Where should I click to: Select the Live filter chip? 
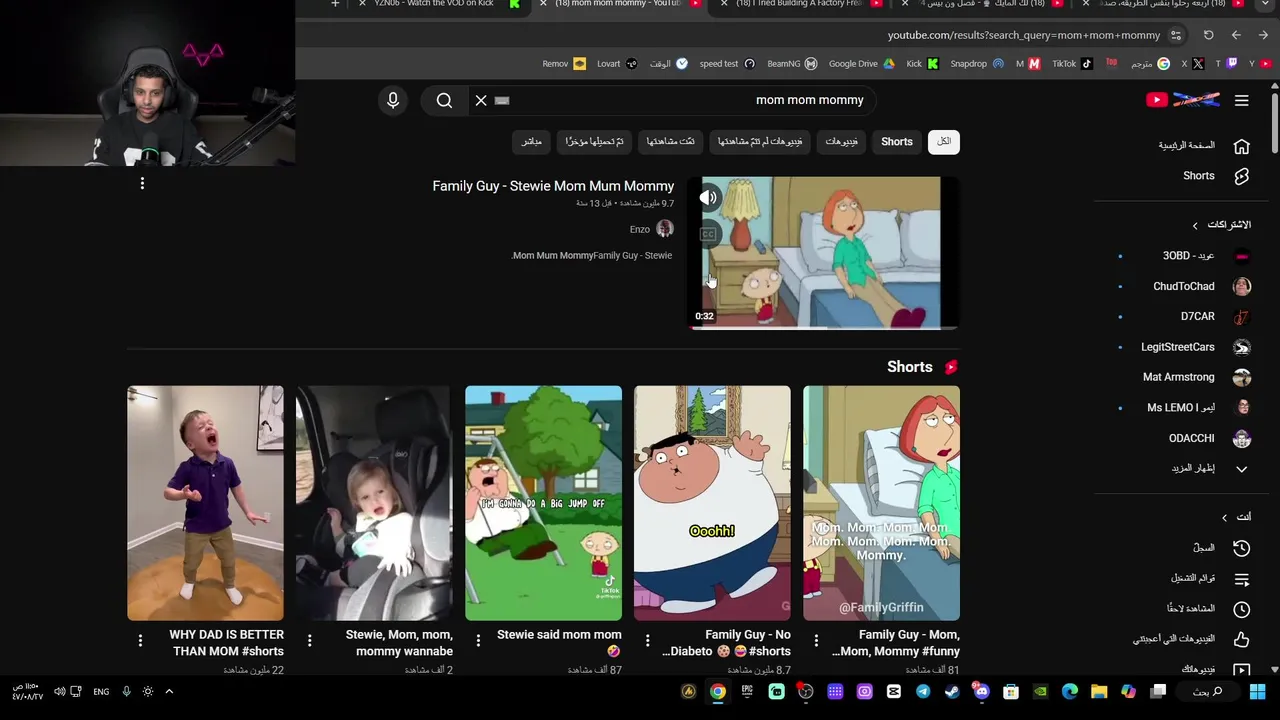(x=531, y=142)
